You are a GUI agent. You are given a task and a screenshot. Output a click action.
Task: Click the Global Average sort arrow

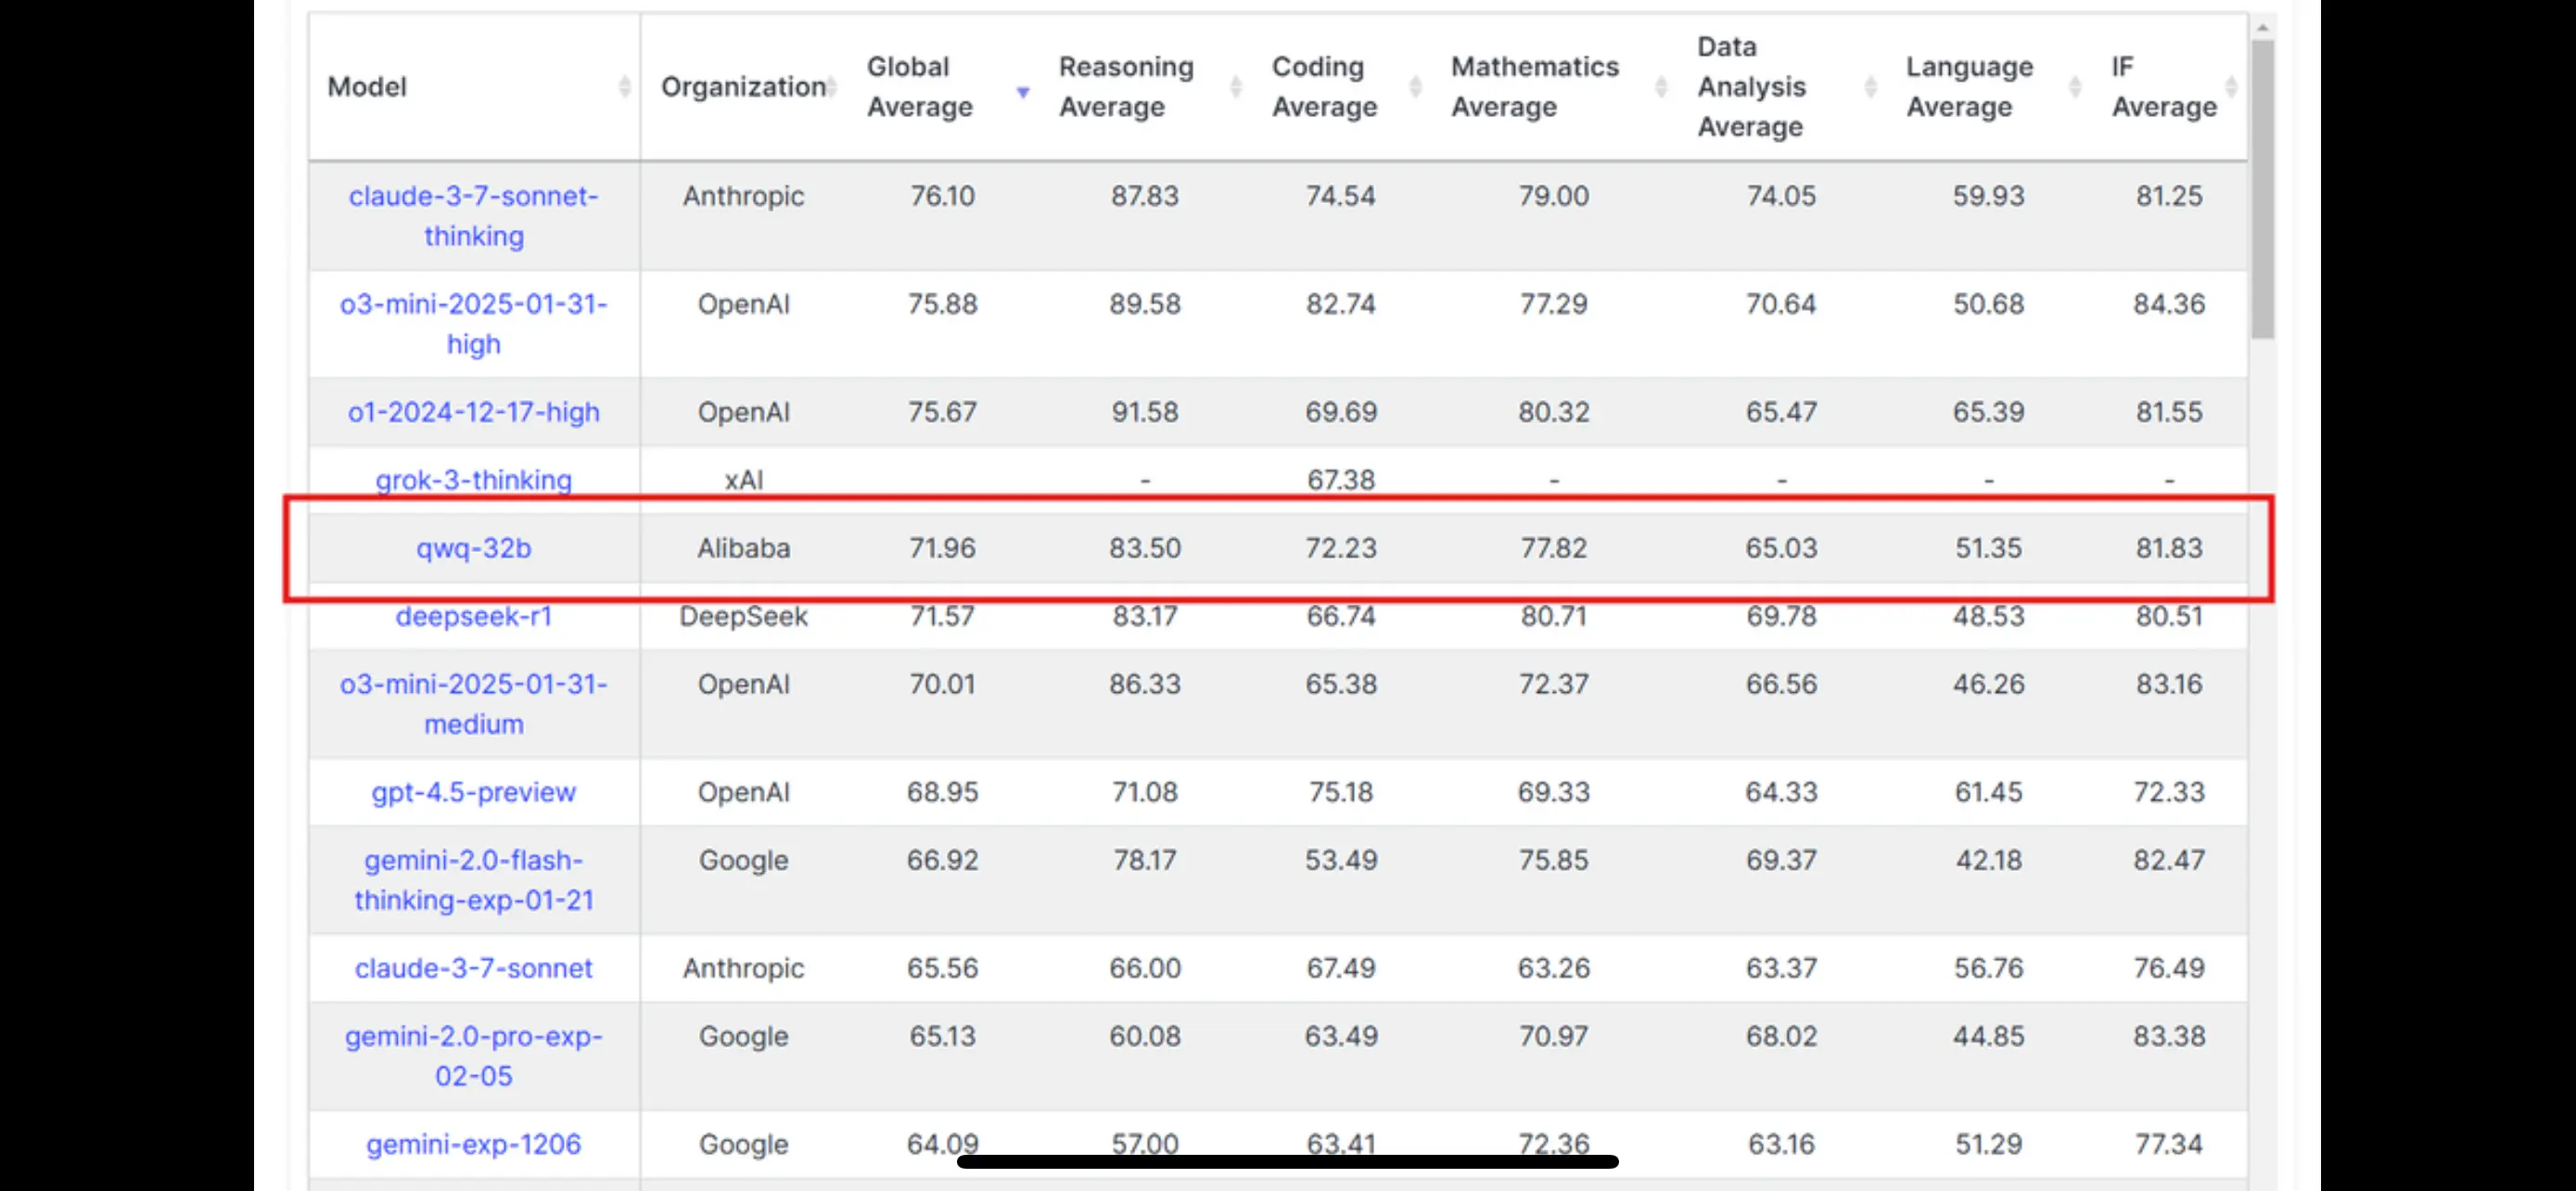click(1022, 91)
